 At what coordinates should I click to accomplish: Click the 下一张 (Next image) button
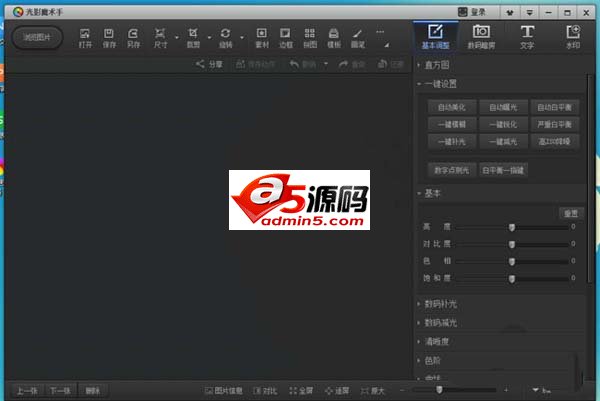[x=61, y=390]
